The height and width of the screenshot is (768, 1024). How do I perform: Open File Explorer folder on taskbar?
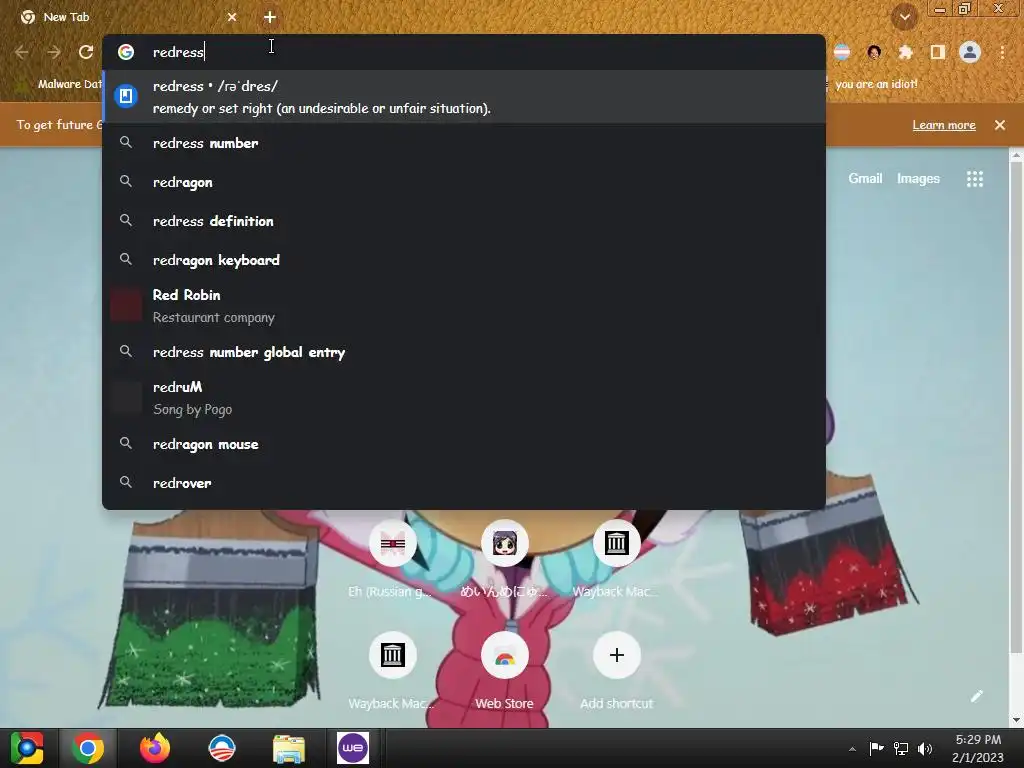289,748
